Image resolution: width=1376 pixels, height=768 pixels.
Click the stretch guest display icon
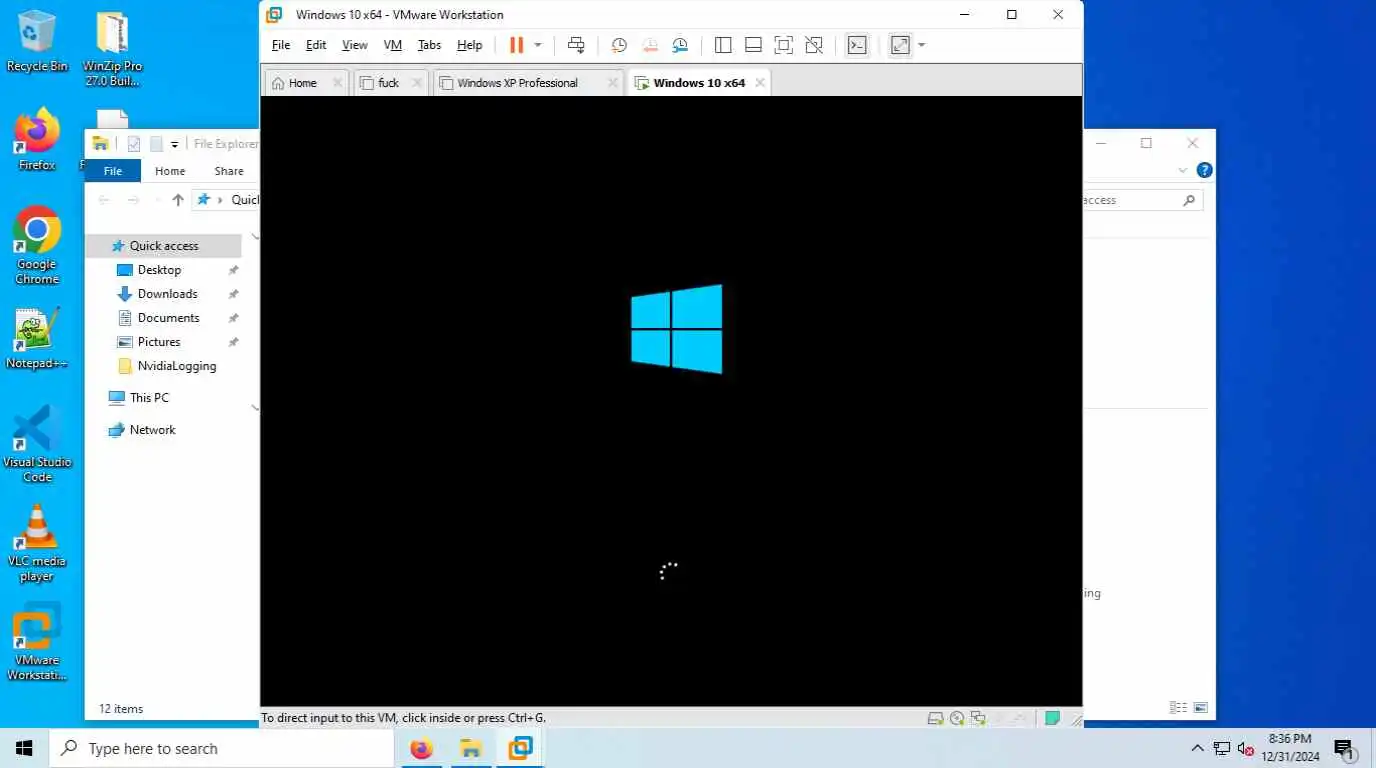900,45
